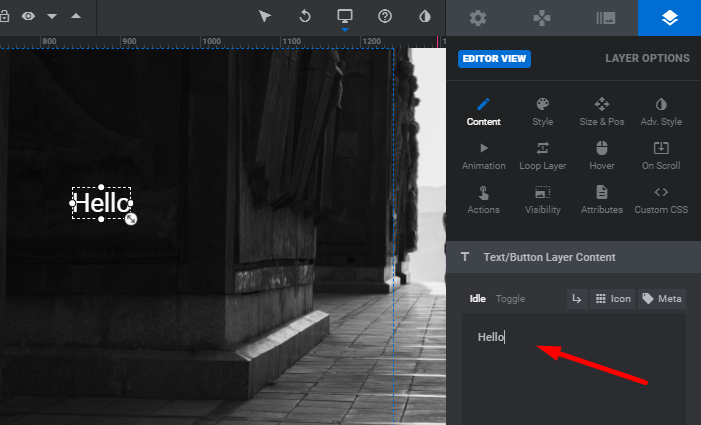The width and height of the screenshot is (701, 425).
Task: Open Loop Layer settings
Action: pos(543,155)
